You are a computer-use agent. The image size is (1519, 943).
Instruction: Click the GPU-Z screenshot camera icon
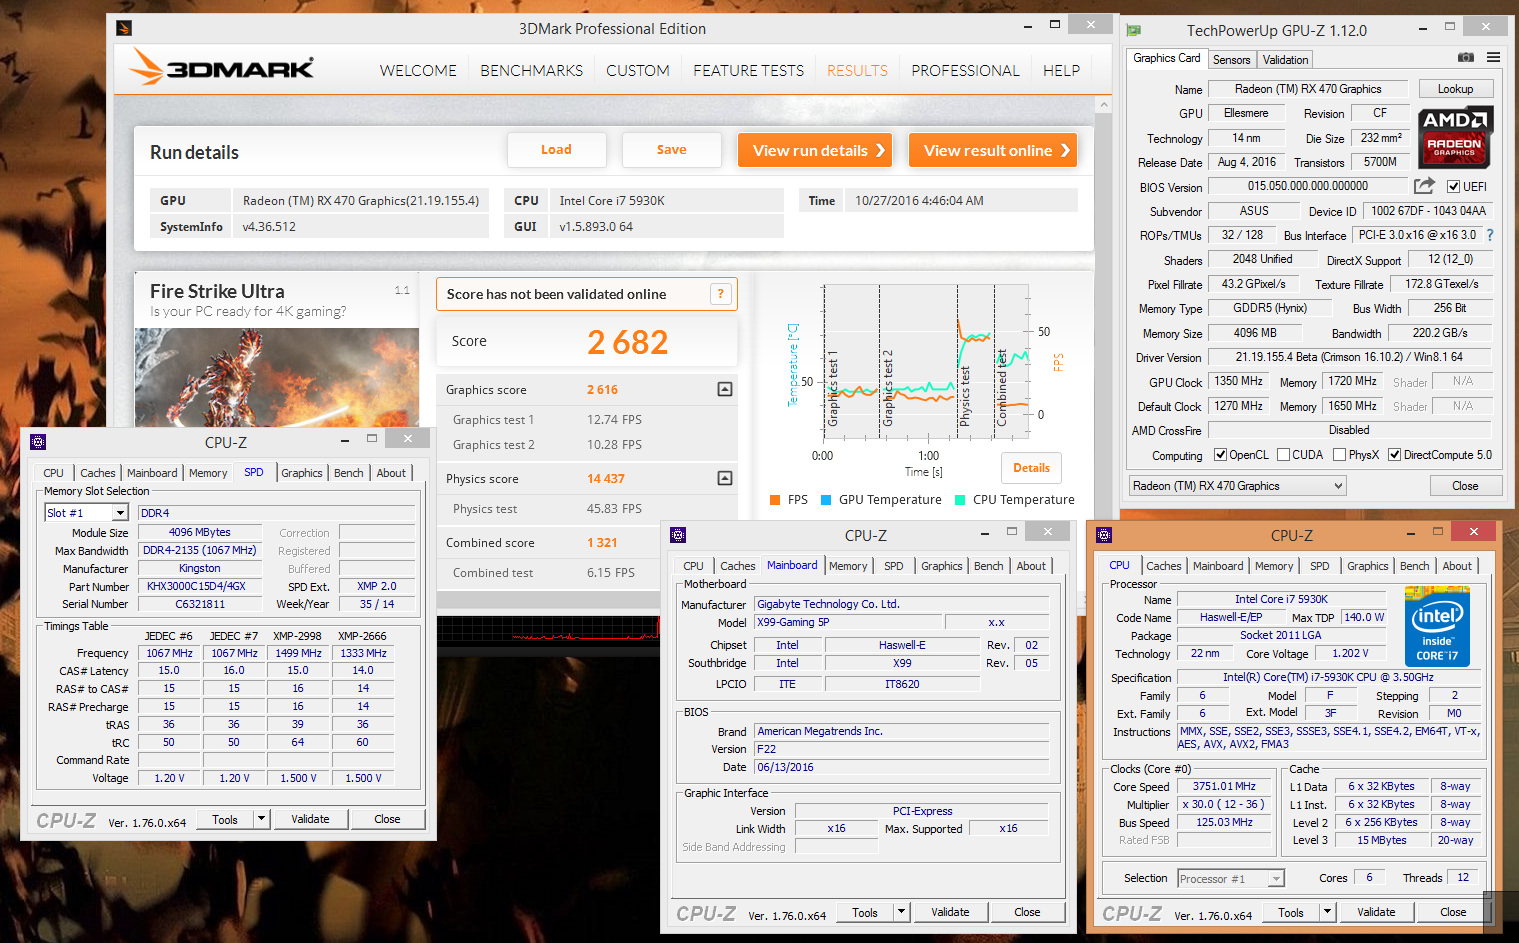[x=1465, y=58]
